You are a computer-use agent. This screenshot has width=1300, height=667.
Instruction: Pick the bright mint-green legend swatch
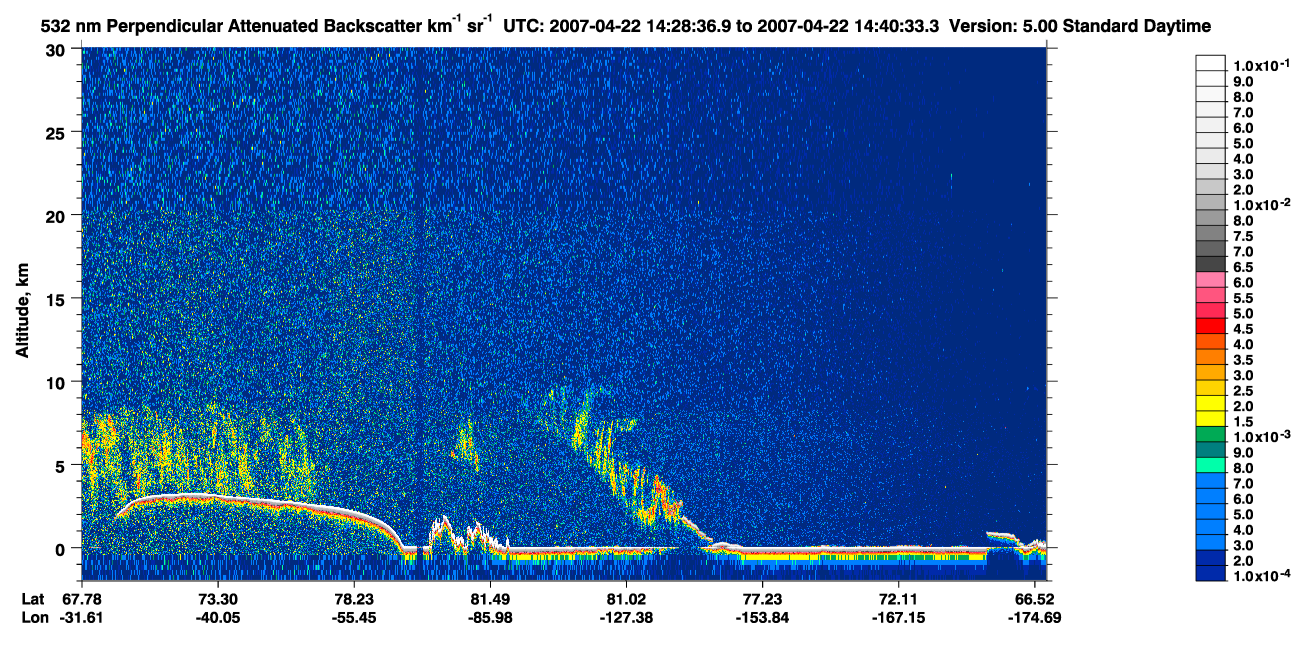click(x=1211, y=464)
